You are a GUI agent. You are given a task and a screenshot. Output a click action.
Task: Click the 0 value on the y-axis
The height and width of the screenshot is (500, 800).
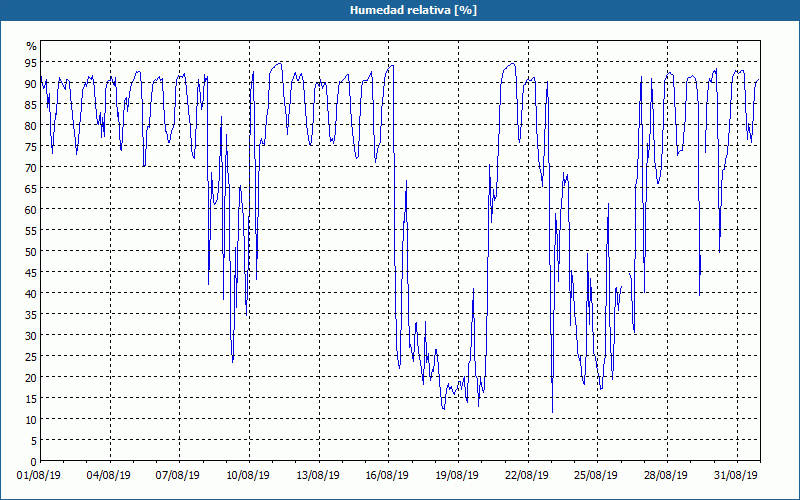coord(34,462)
